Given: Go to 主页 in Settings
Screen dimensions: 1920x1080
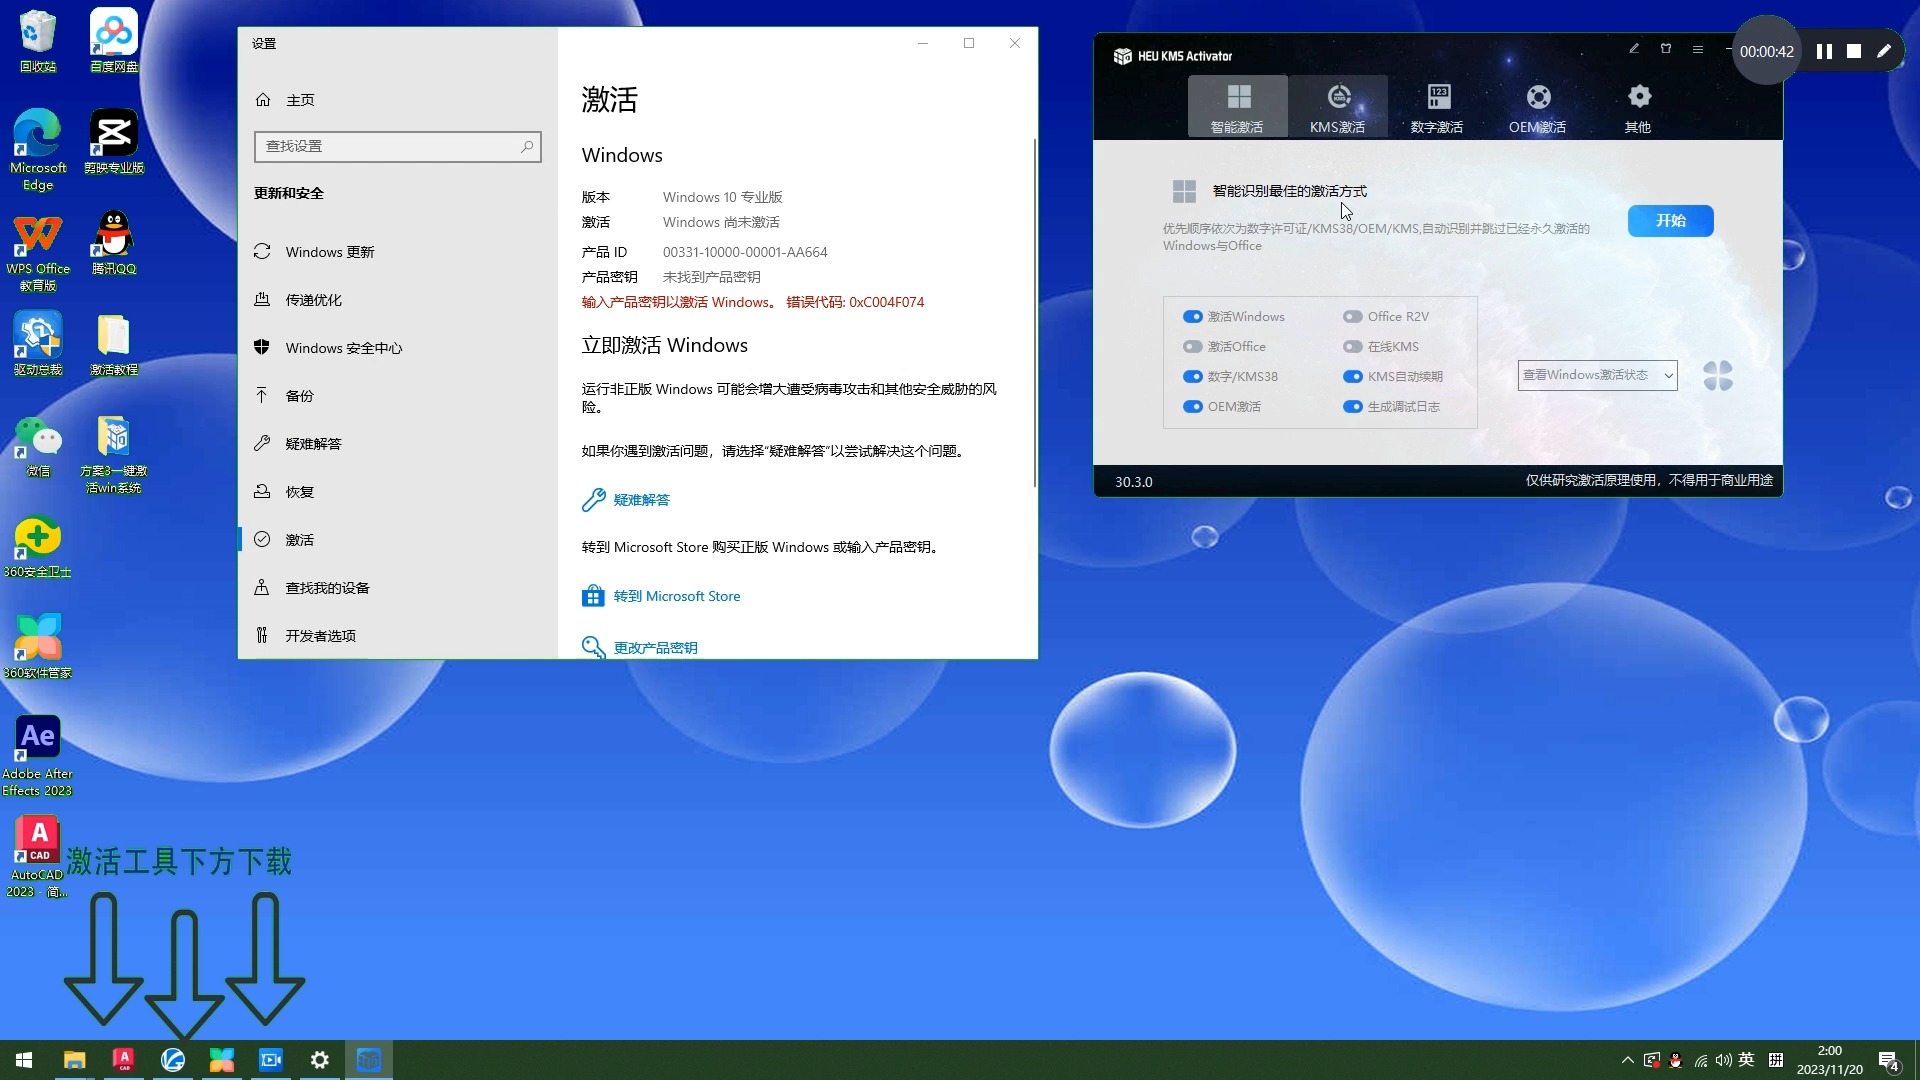Looking at the screenshot, I should click(397, 100).
